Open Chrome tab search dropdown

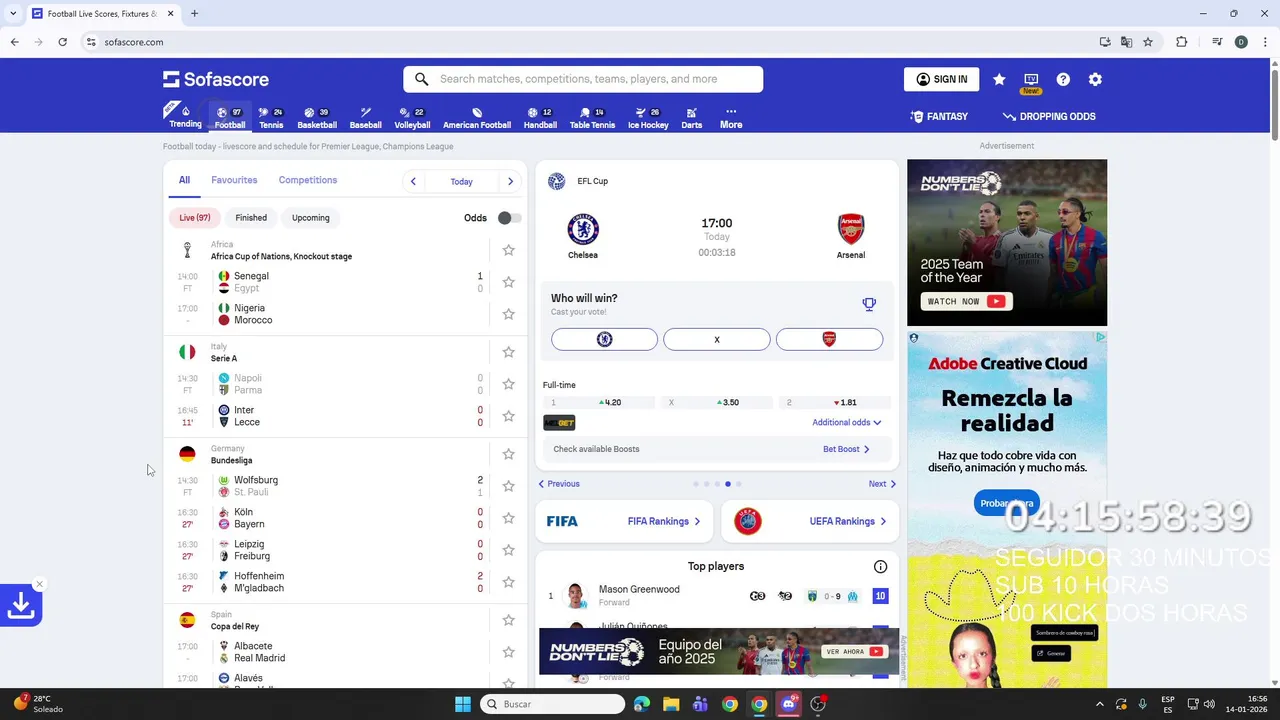pos(12,14)
